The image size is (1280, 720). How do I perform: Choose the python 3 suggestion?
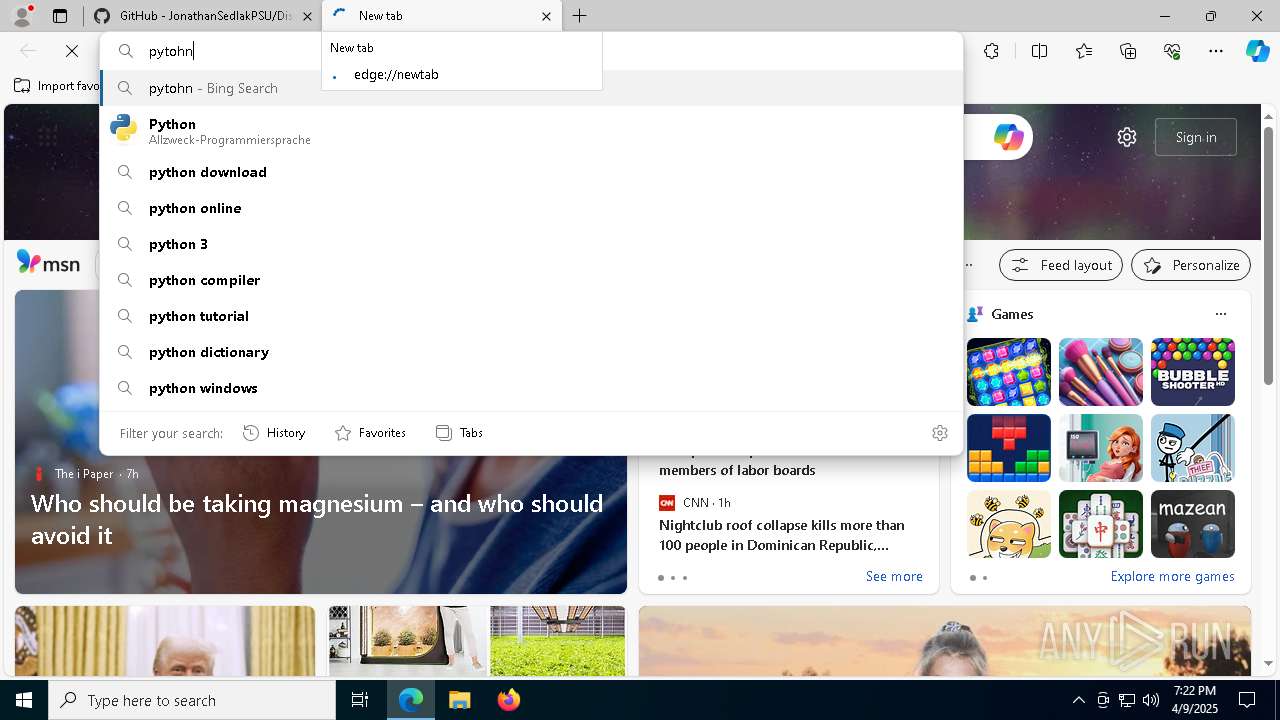click(x=531, y=244)
